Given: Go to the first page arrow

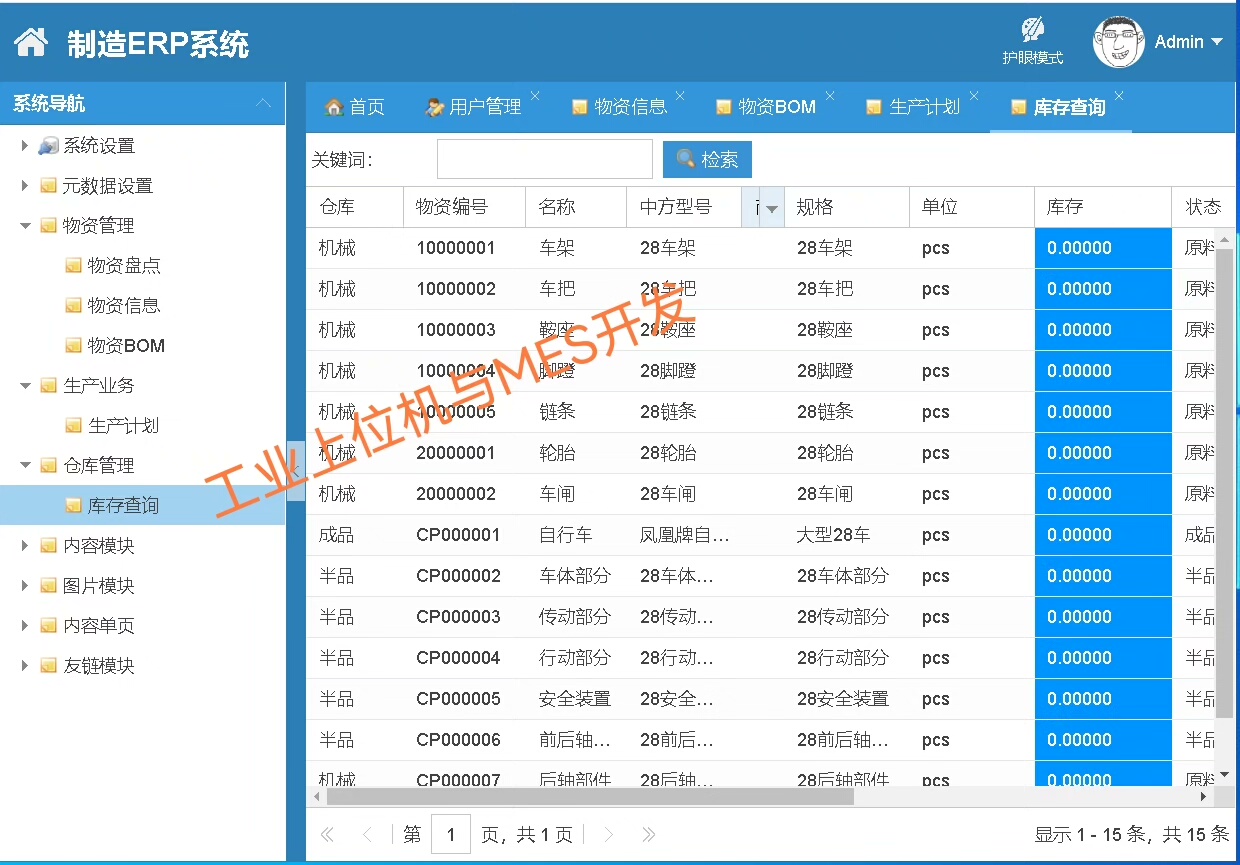Looking at the screenshot, I should click(326, 834).
